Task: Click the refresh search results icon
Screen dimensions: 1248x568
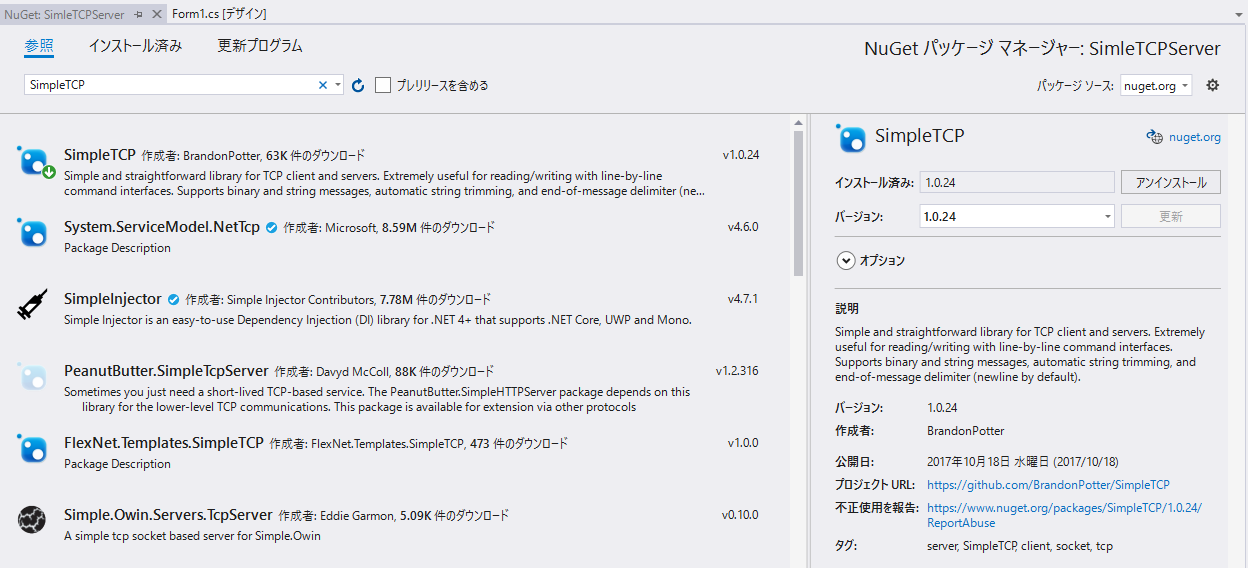Action: point(358,86)
